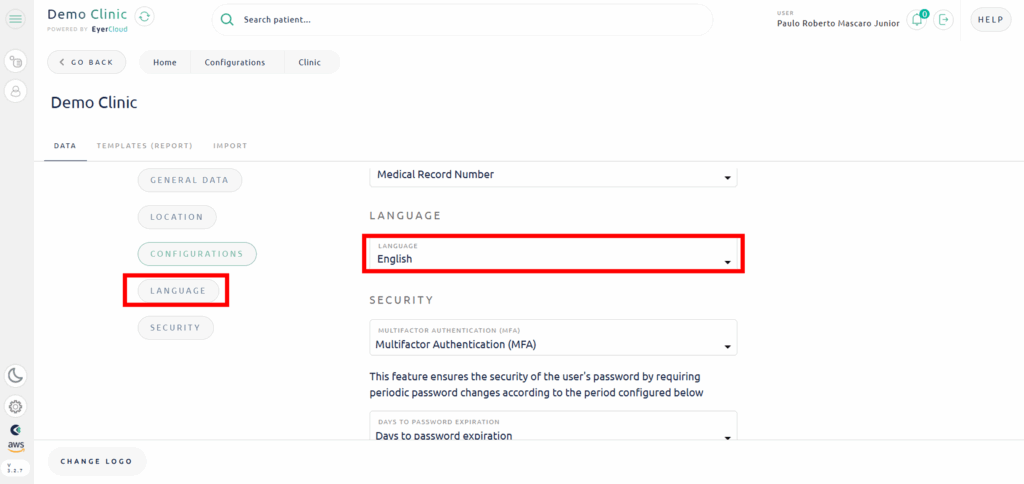Screen dimensions: 1024x484
Task: Expand the Language dropdown showing English
Action: tap(553, 254)
